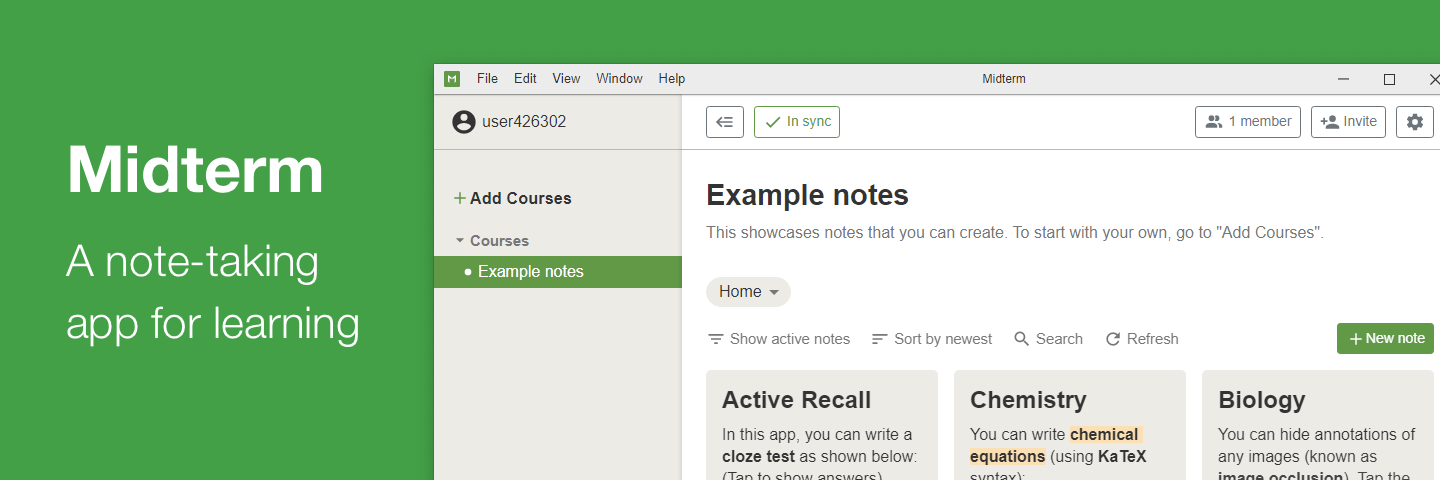The height and width of the screenshot is (480, 1440).
Task: Open the Edit menu
Action: pos(525,79)
